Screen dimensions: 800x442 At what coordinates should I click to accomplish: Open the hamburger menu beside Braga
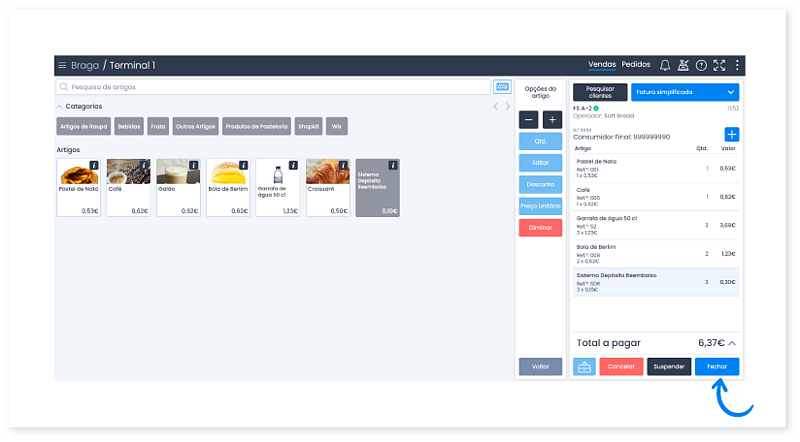click(62, 65)
